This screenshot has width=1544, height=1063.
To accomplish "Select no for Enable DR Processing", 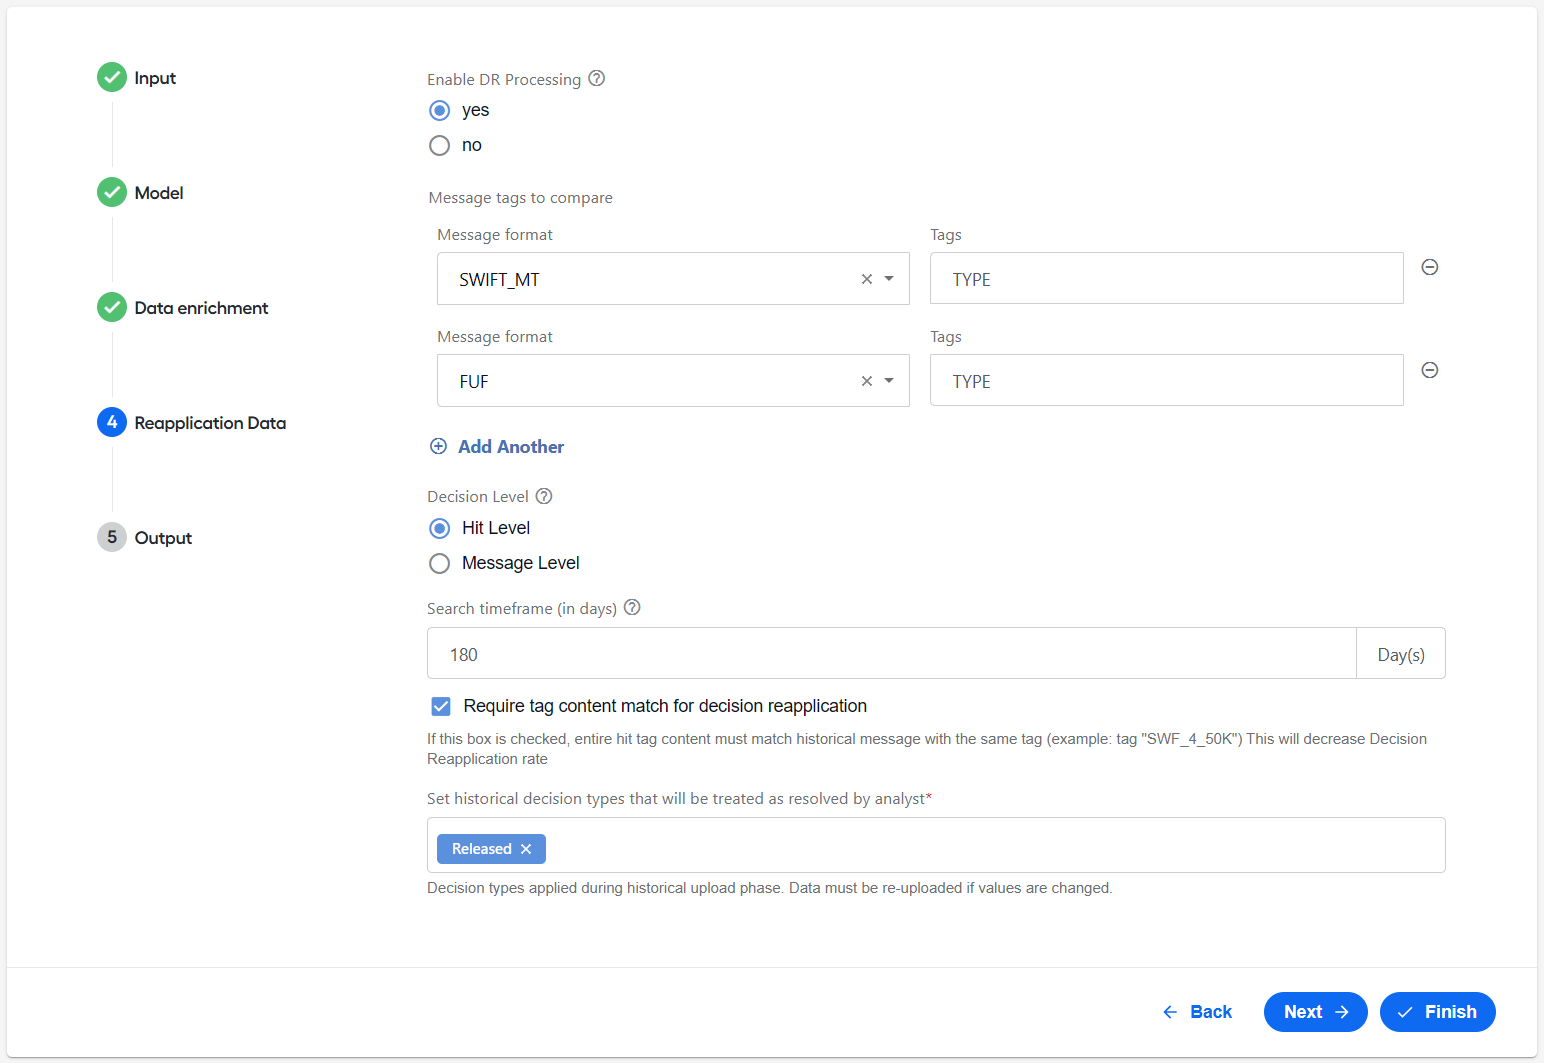I will point(439,145).
